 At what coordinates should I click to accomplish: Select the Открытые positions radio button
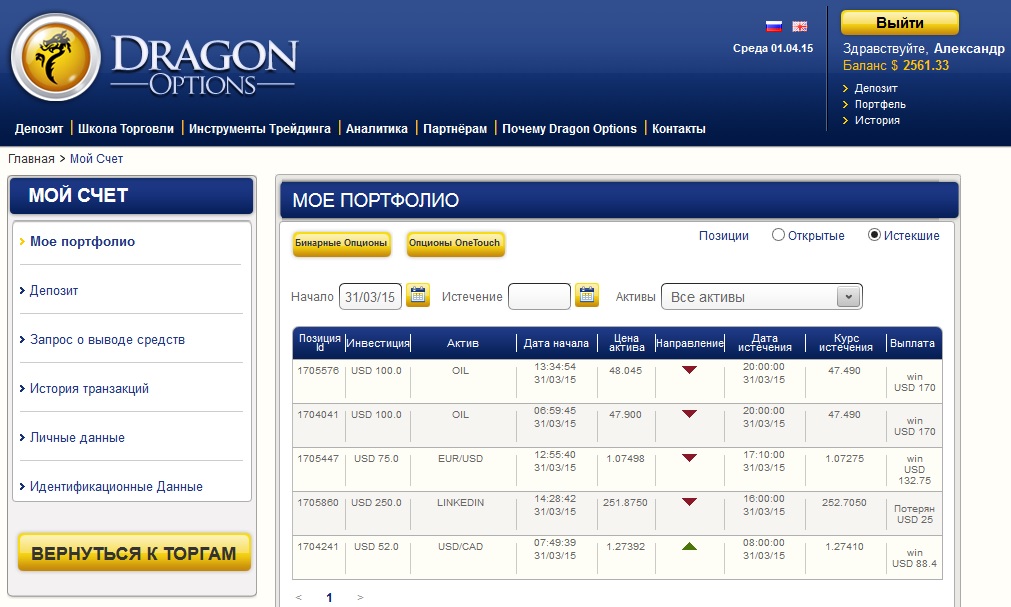coord(778,236)
